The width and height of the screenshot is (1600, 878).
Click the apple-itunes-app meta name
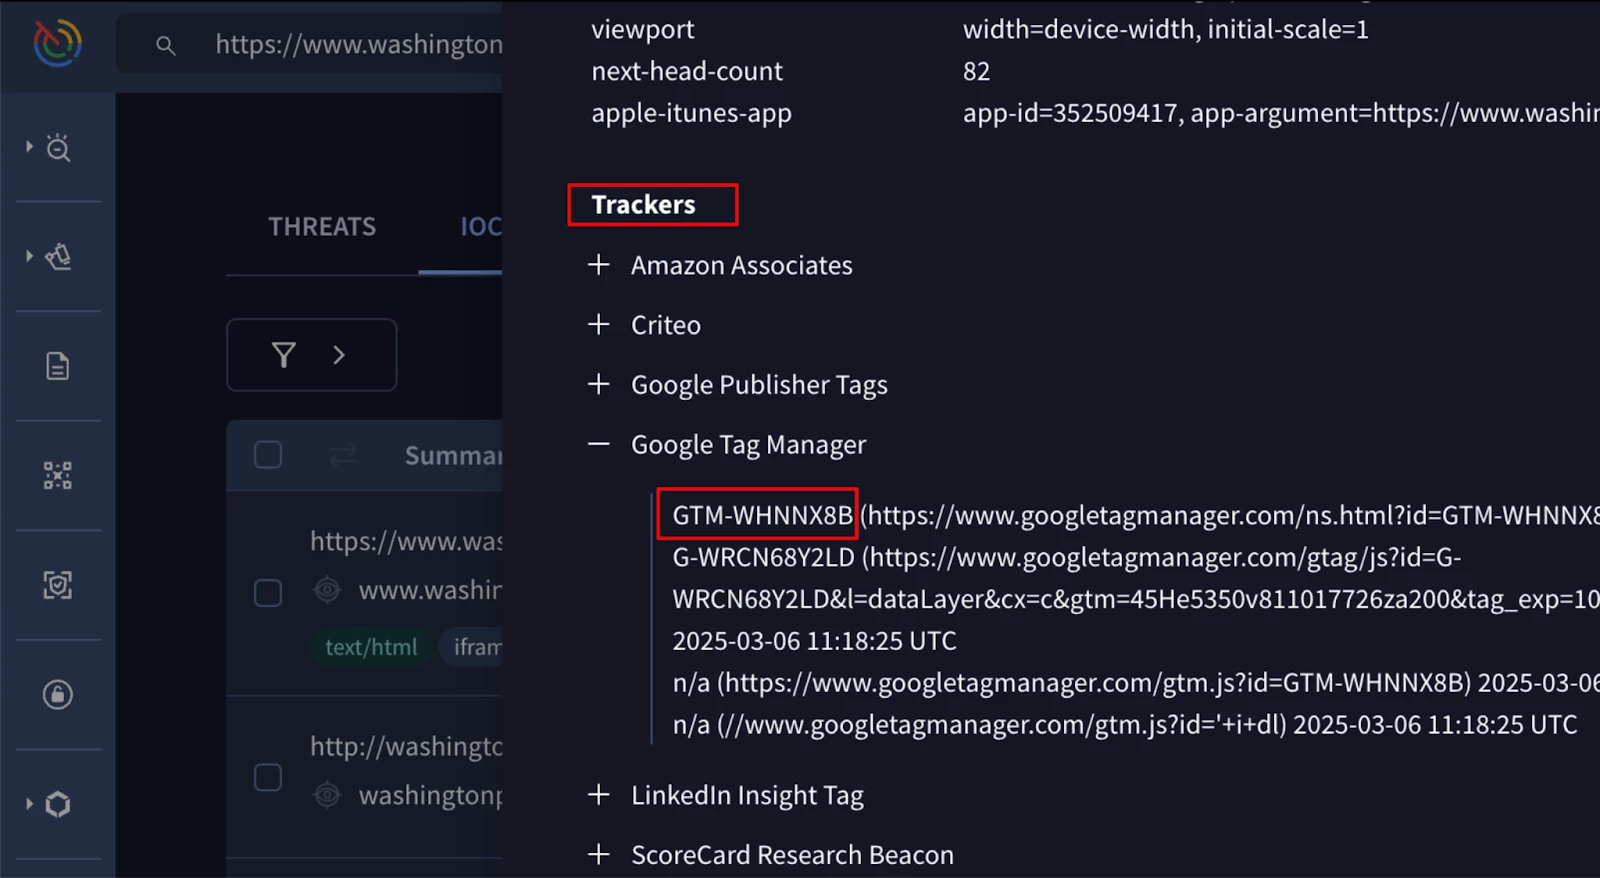click(691, 113)
